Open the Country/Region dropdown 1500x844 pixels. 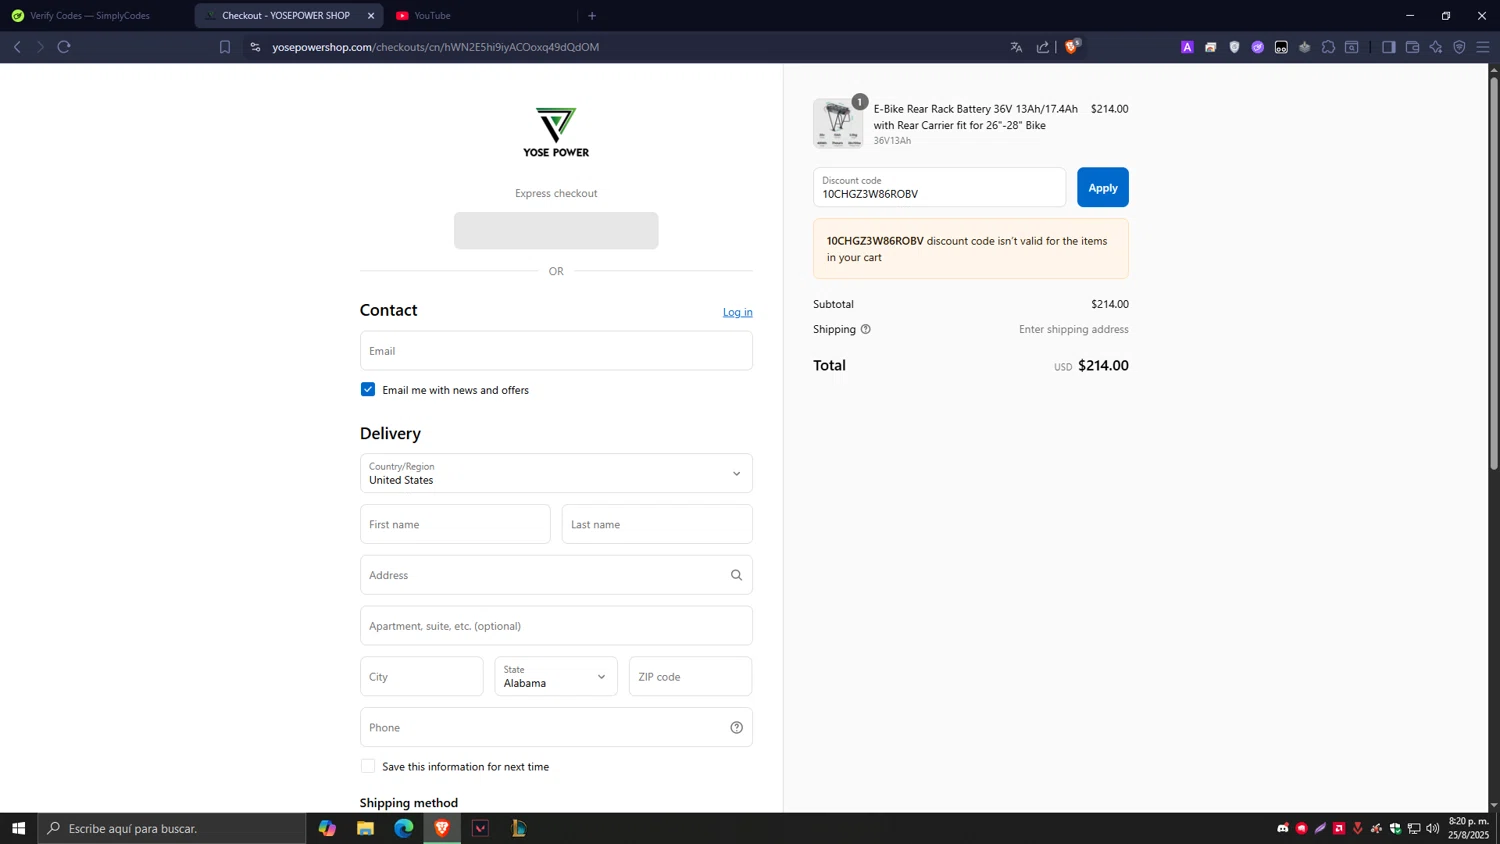click(x=556, y=473)
